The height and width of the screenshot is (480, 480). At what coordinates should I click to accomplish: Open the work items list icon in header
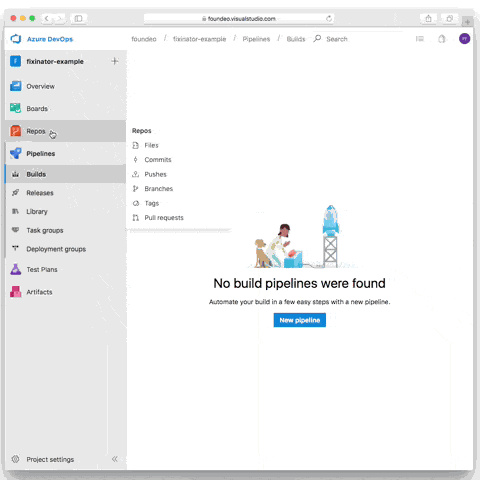[x=420, y=39]
